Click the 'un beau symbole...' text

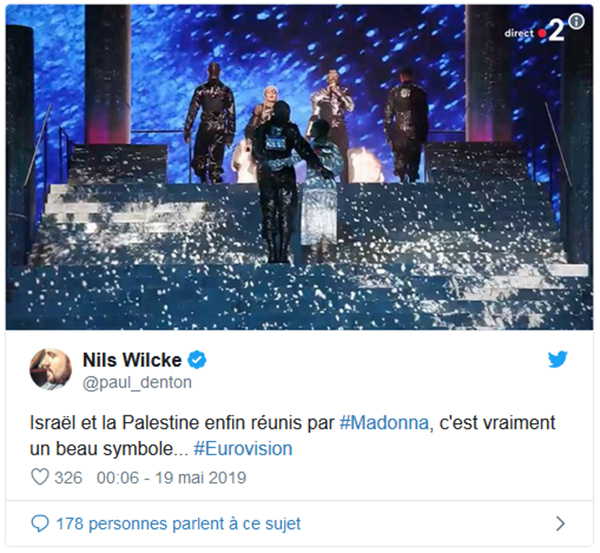[109, 449]
